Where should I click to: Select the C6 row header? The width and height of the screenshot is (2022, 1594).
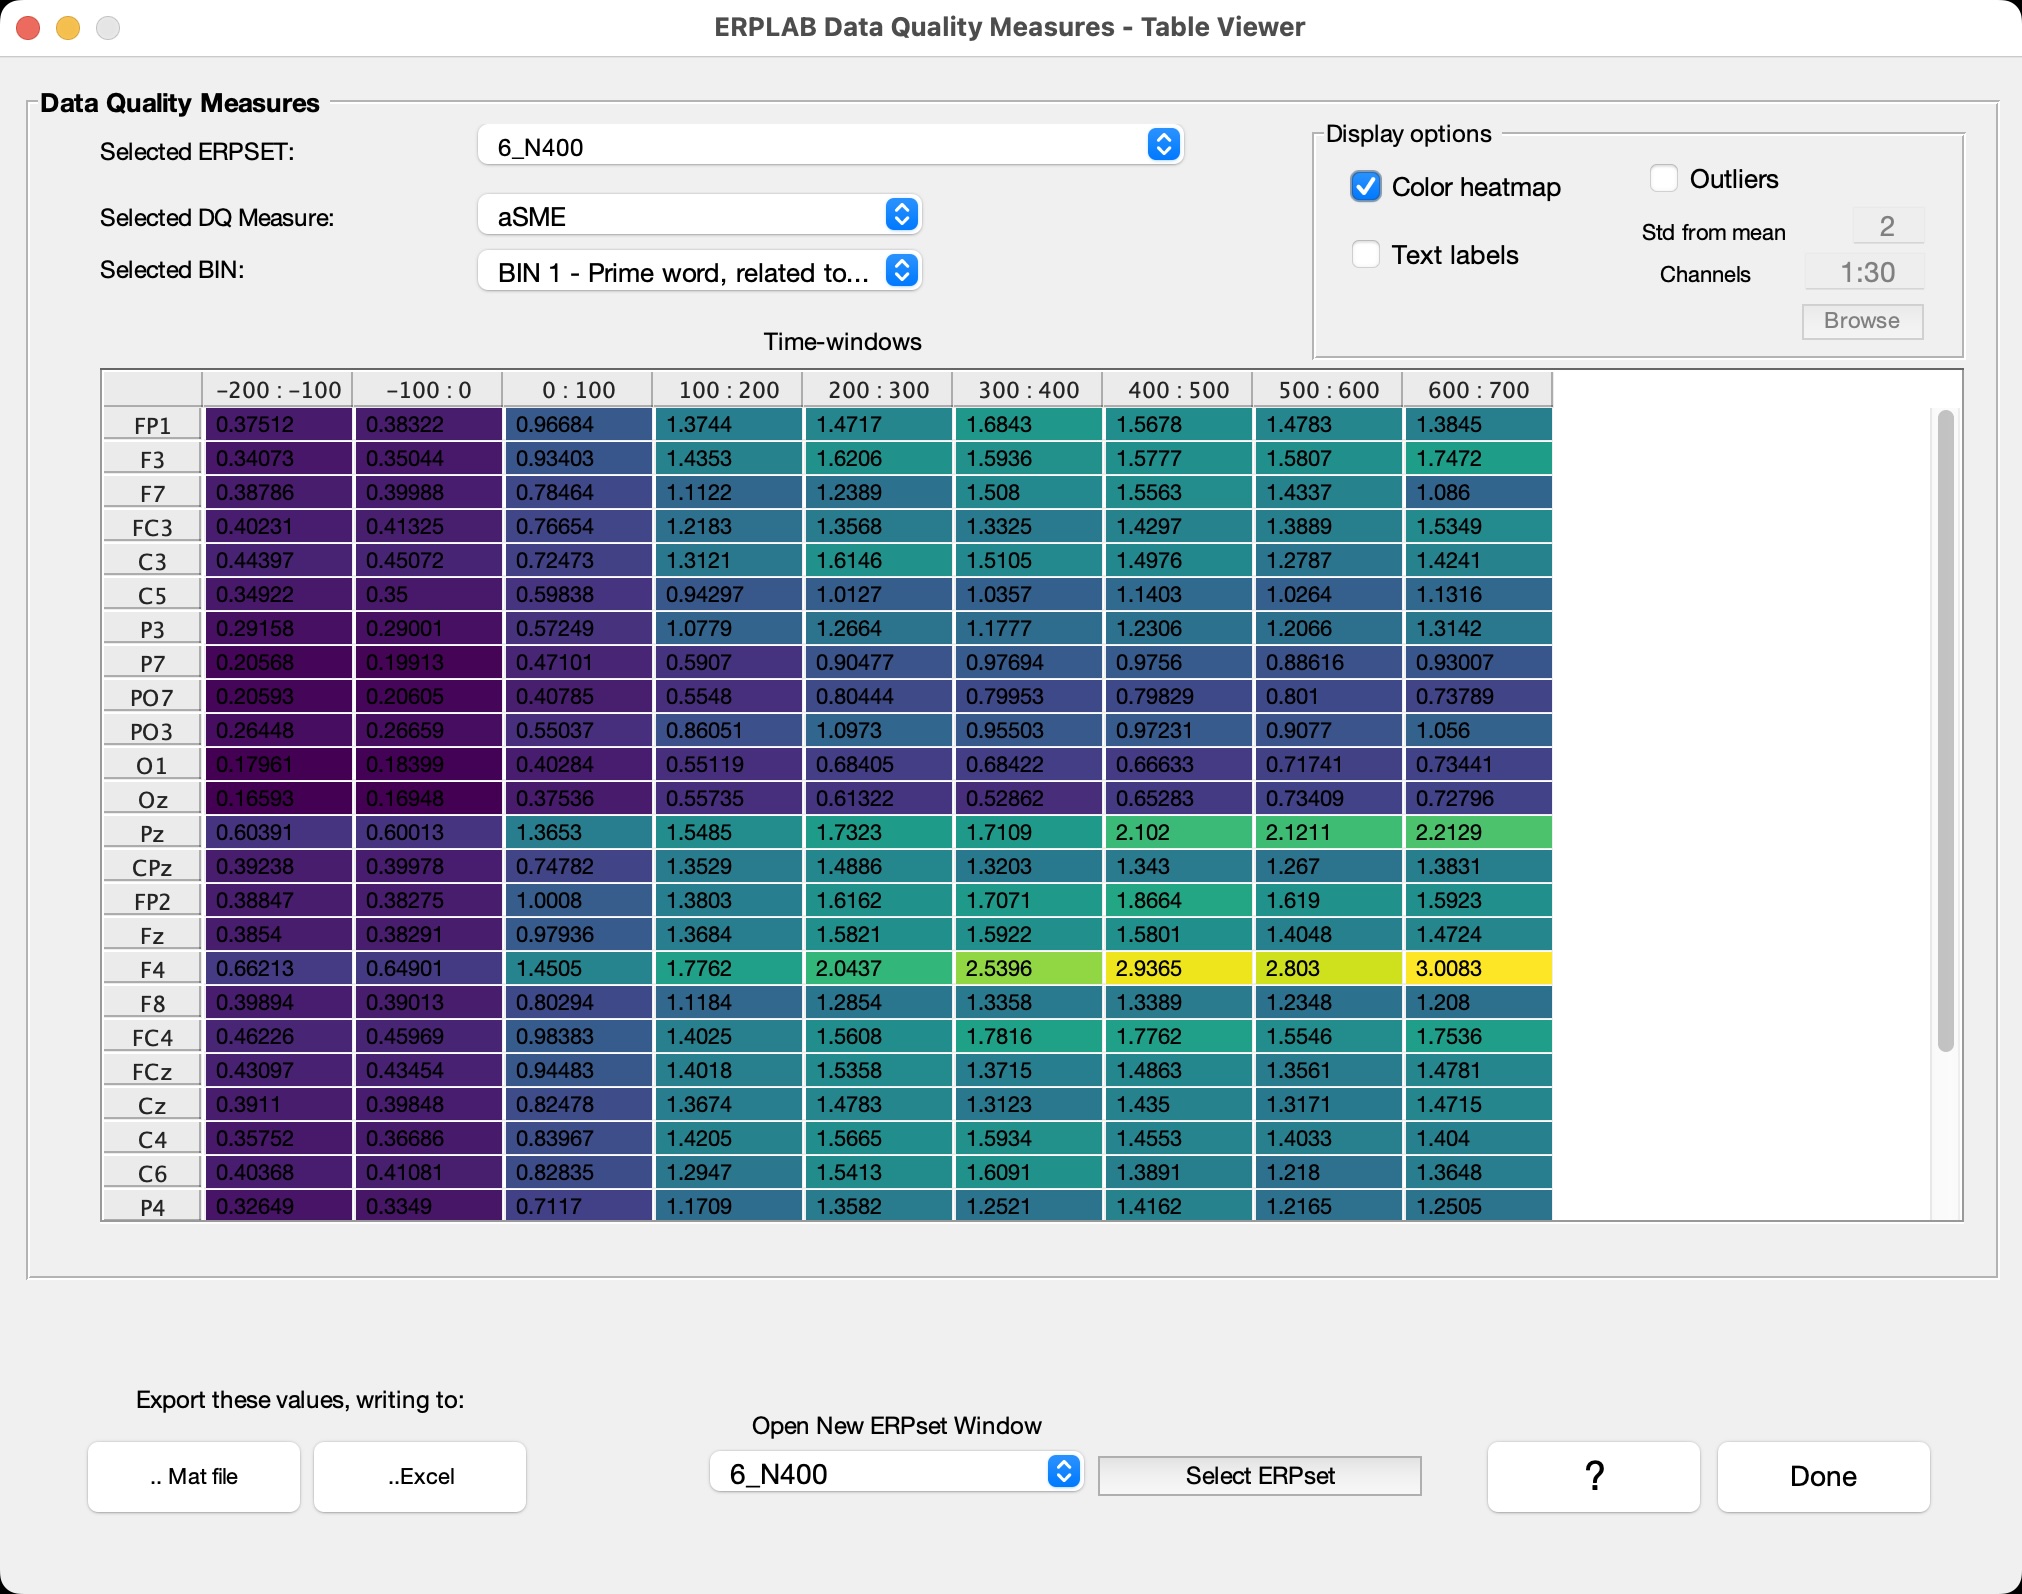click(x=152, y=1173)
